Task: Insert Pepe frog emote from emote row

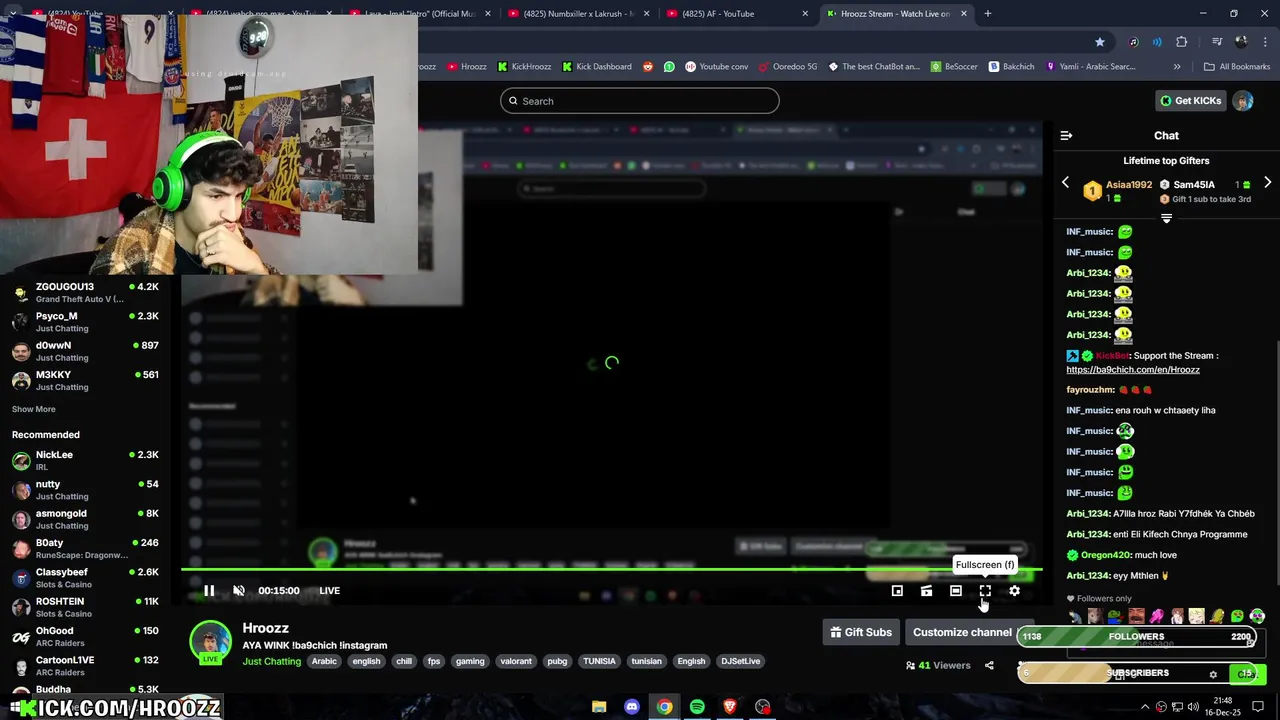Action: (1115, 616)
